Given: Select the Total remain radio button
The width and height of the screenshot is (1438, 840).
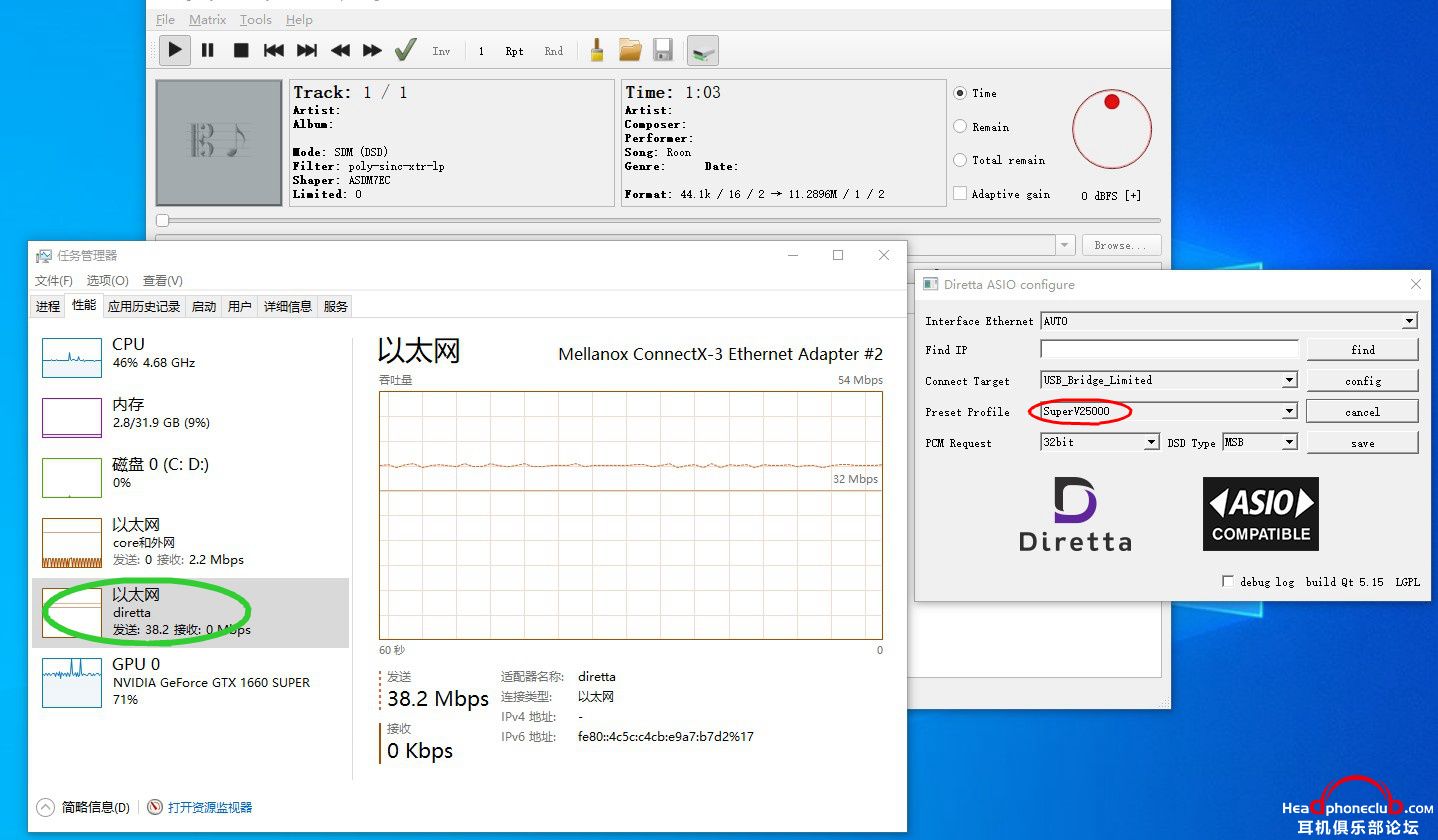Looking at the screenshot, I should [x=960, y=160].
